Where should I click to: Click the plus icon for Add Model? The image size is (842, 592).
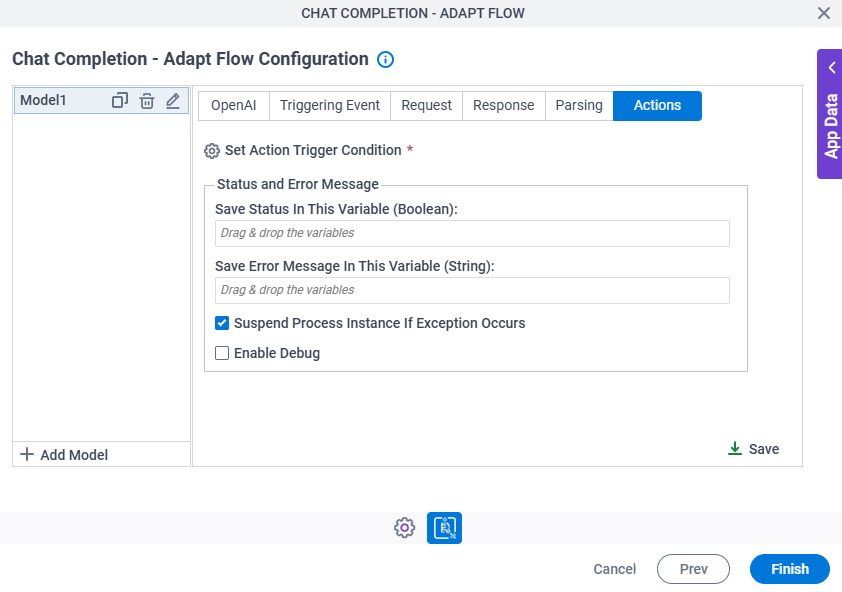click(27, 454)
